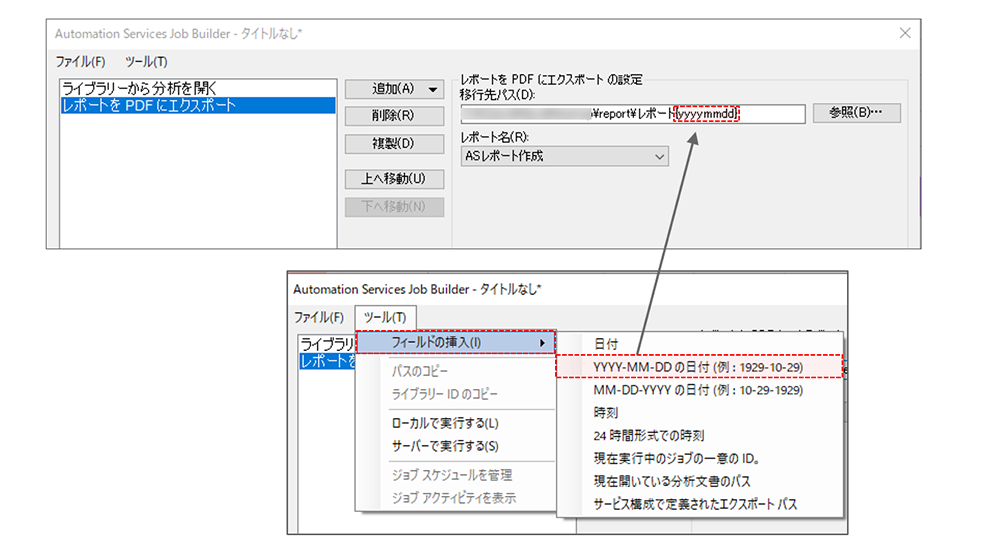Click the 複製(D) button

click(394, 144)
